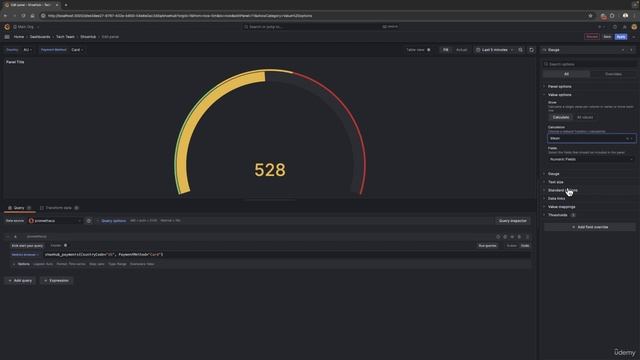Click Add query button

point(20,281)
